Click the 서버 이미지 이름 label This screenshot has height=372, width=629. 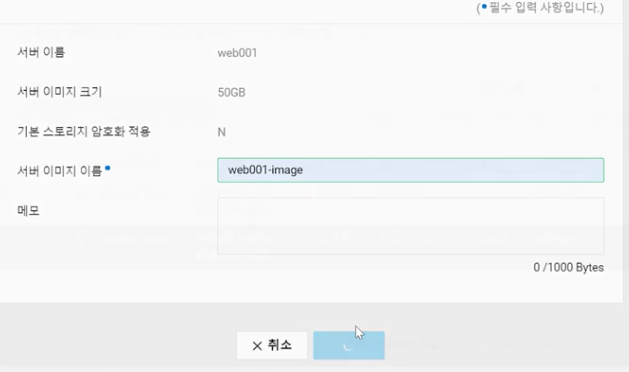[59, 171]
